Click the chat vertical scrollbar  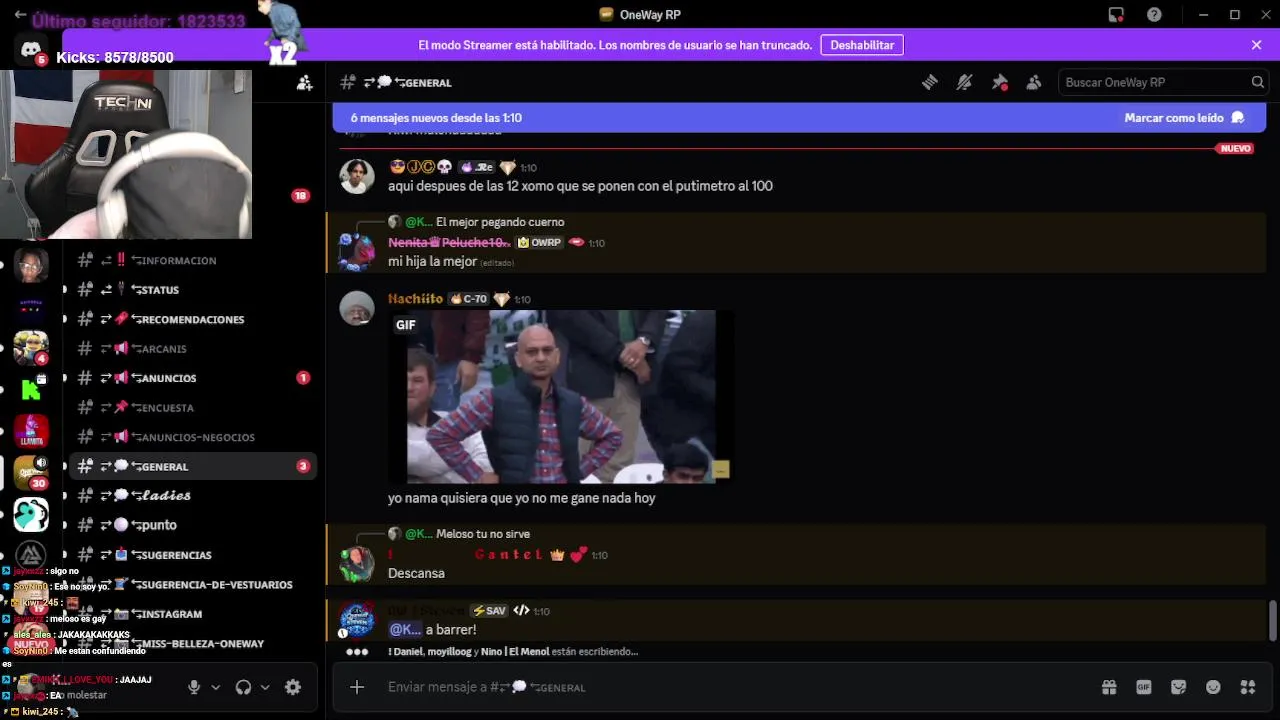click(1273, 620)
